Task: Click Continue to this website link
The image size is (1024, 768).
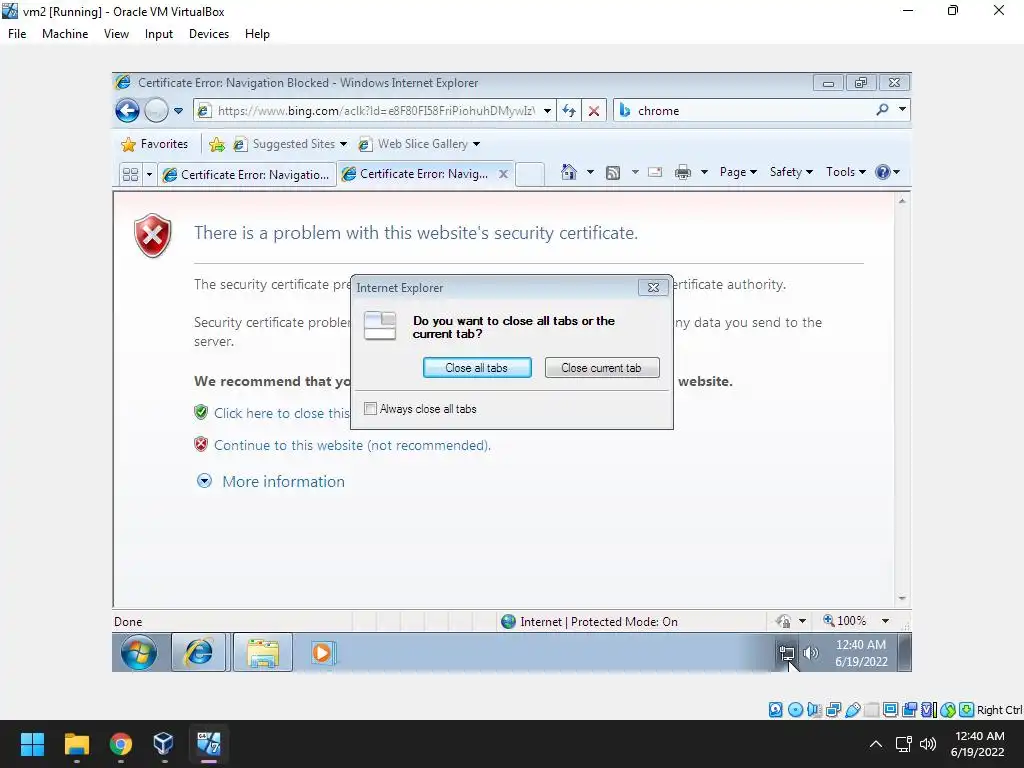Action: 352,445
